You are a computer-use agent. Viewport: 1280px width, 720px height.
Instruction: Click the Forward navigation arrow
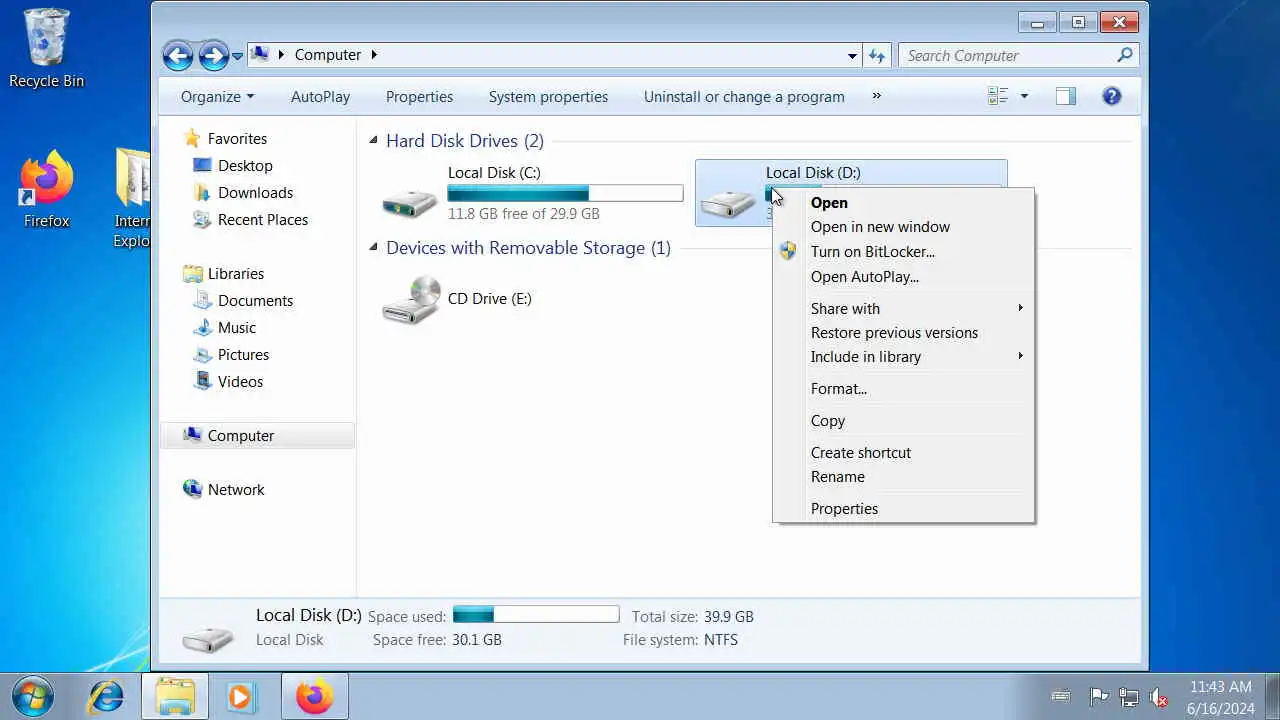(x=213, y=55)
